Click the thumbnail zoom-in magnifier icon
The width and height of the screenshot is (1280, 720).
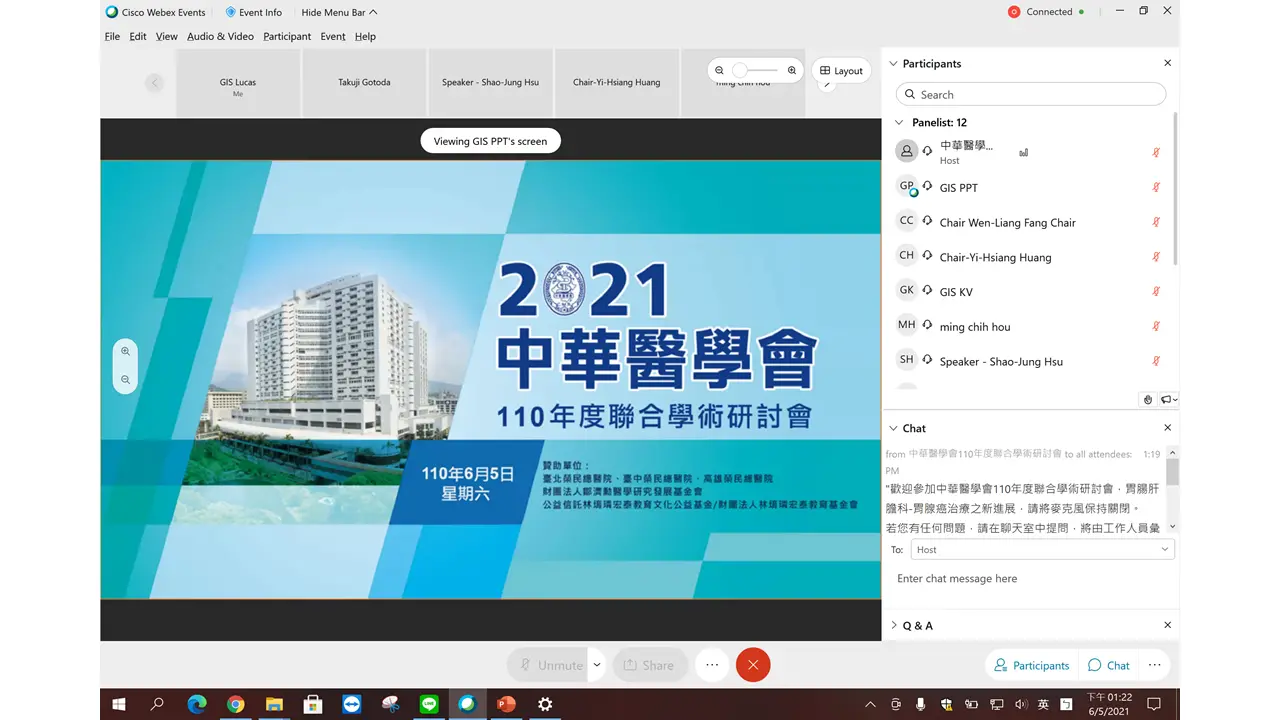click(x=792, y=70)
